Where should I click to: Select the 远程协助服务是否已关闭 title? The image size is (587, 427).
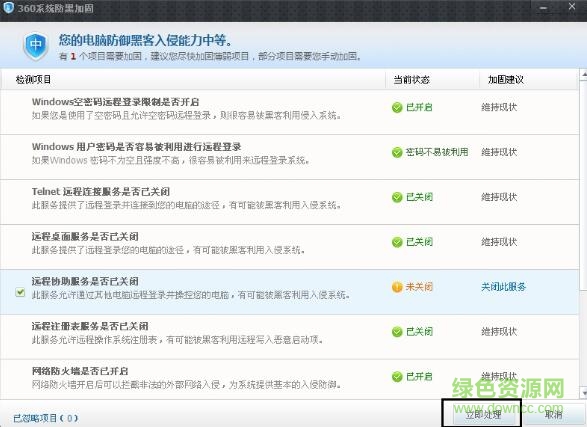click(x=85, y=281)
